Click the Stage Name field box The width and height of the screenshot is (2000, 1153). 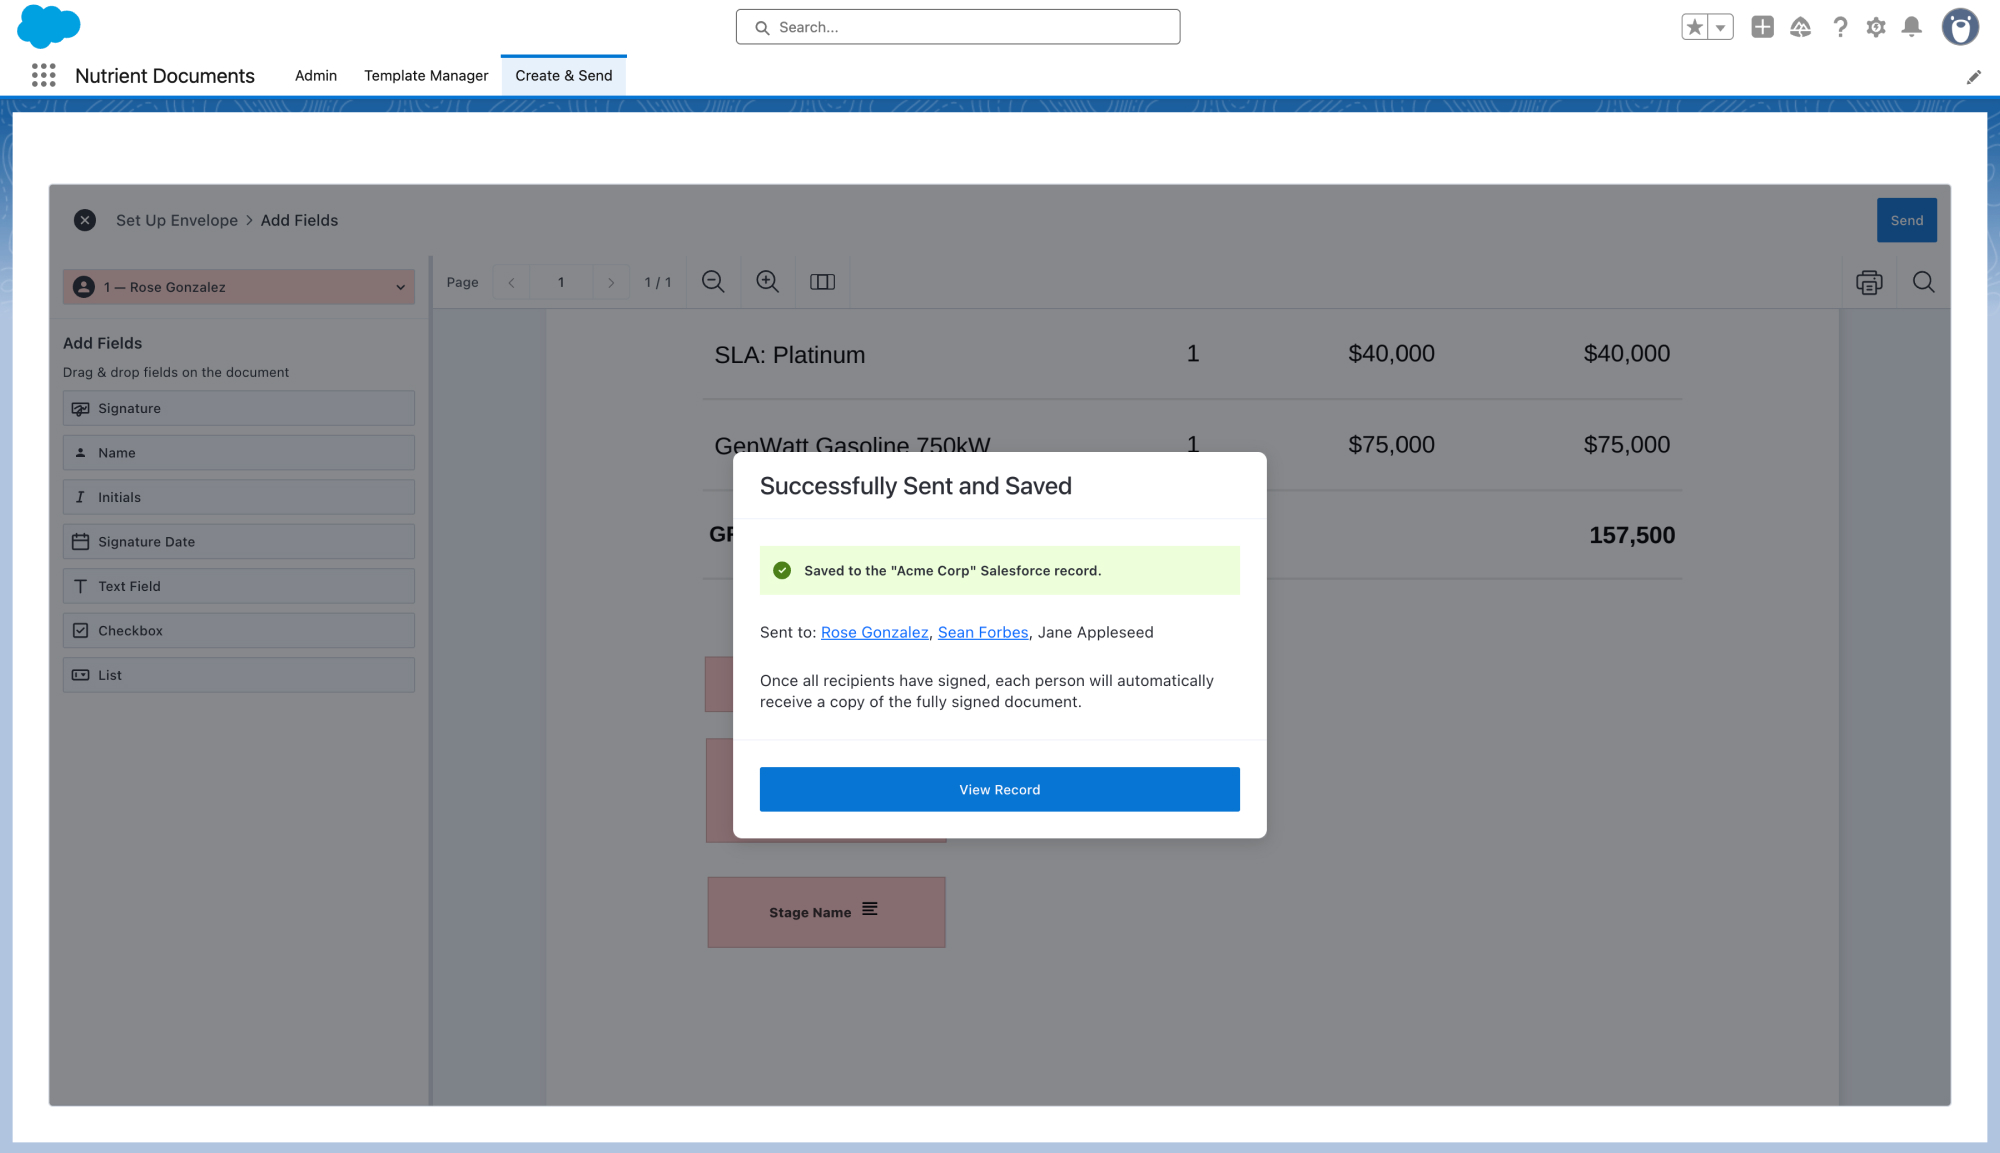pos(826,912)
